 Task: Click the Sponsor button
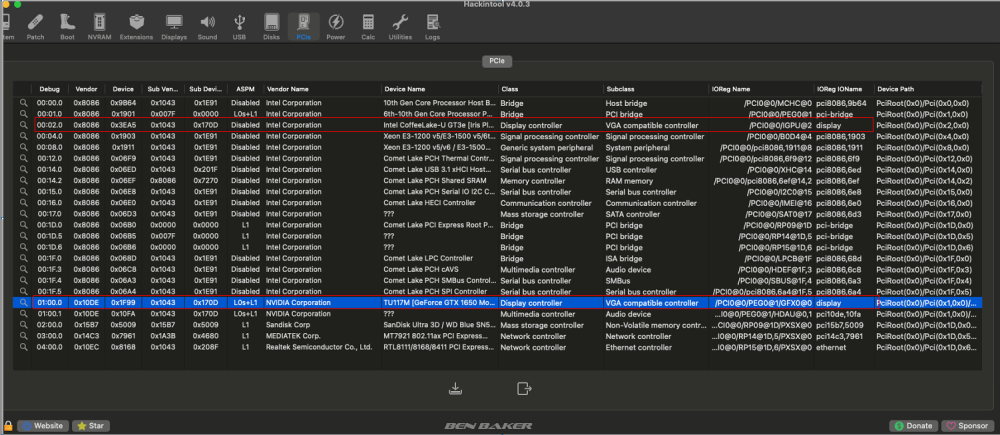coord(969,425)
